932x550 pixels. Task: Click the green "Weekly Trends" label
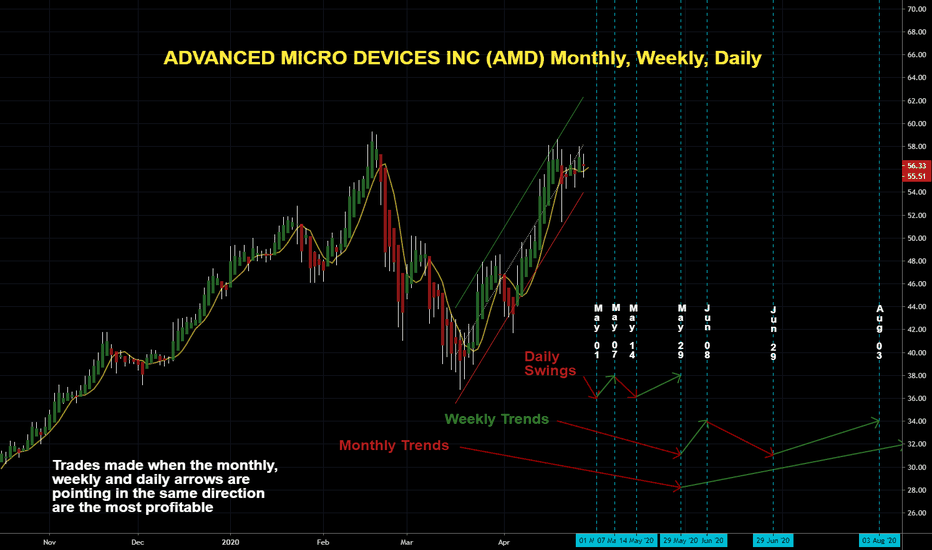point(496,419)
